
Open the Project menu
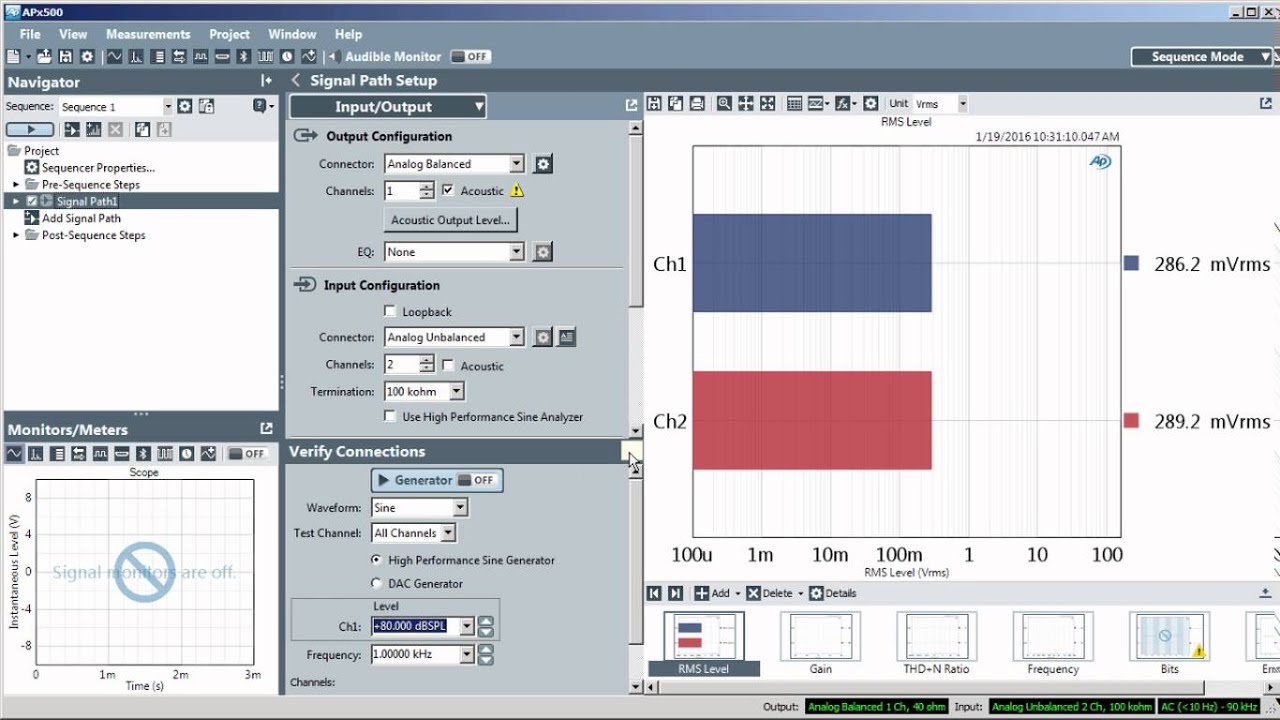pyautogui.click(x=230, y=34)
